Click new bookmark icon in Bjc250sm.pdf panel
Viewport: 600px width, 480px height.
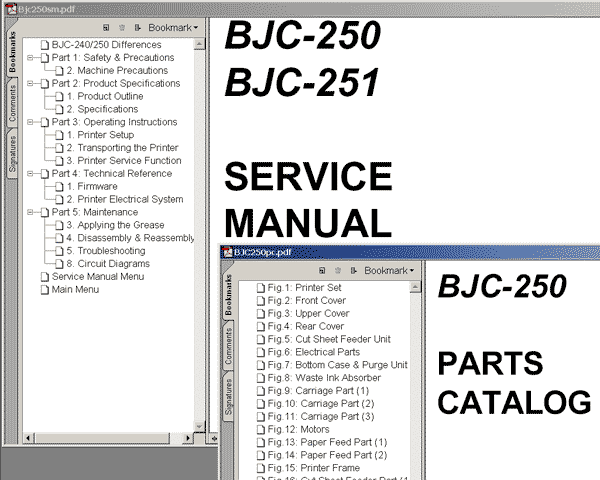pos(106,28)
